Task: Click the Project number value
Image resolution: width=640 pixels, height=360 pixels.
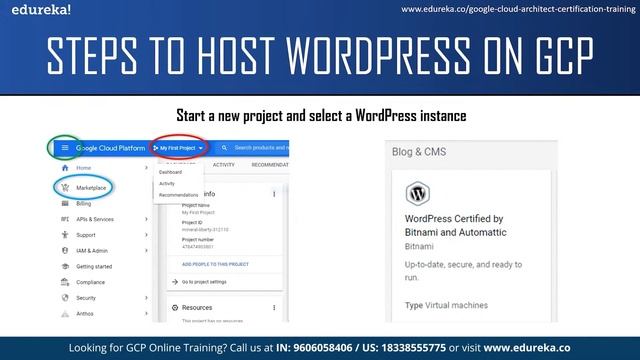Action: tap(198, 247)
